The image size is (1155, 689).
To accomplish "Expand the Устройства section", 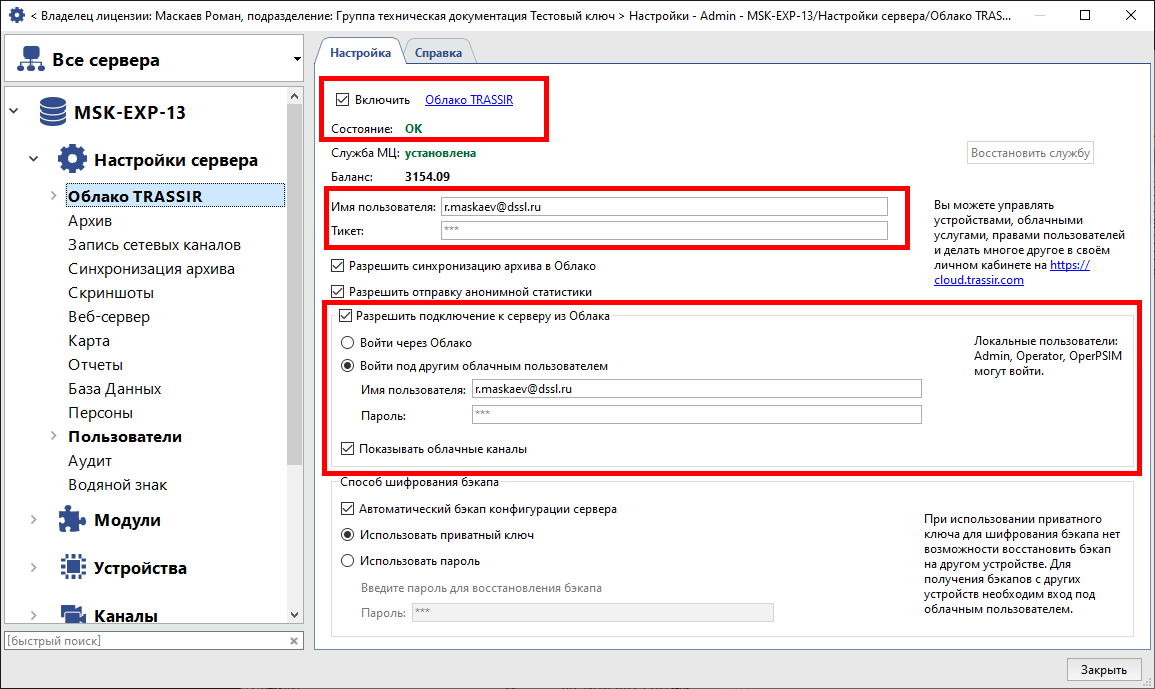I will click(34, 567).
